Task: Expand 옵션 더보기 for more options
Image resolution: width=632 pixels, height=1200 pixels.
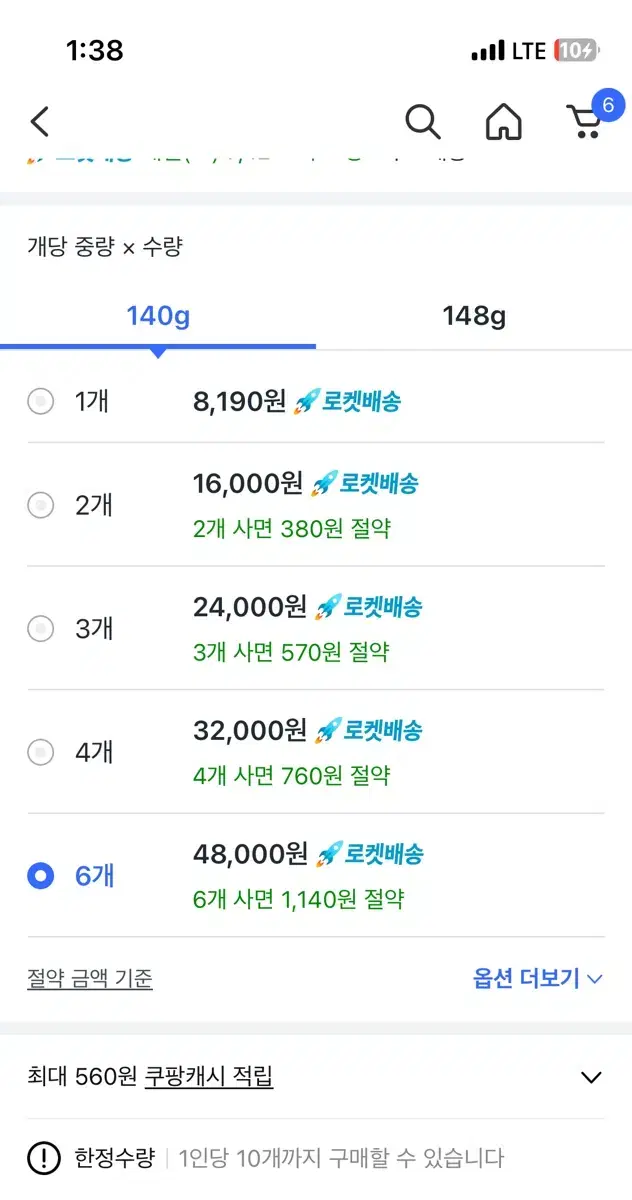Action: [x=537, y=978]
